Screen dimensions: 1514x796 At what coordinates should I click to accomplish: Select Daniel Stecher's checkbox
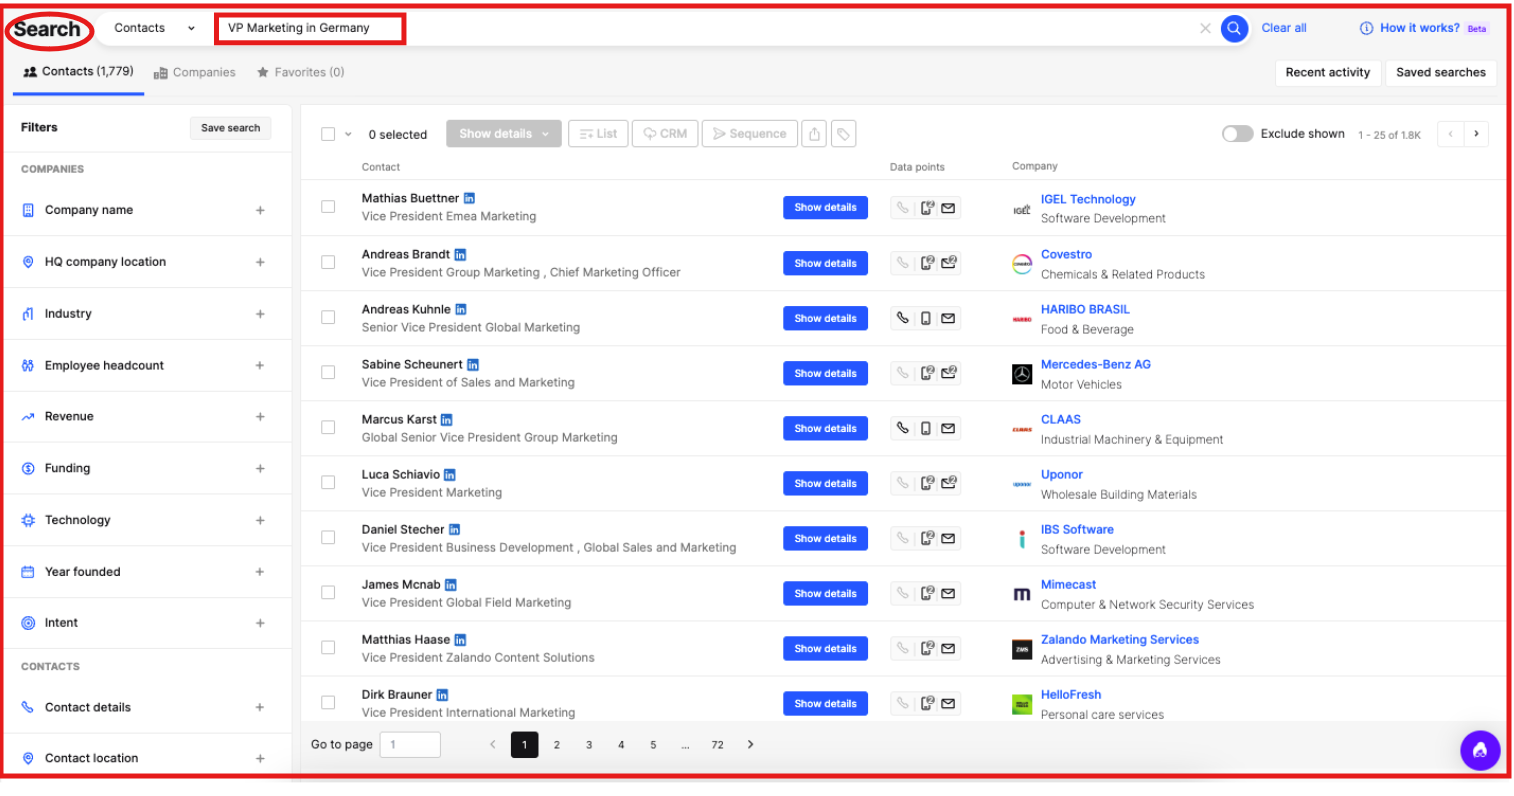click(x=328, y=537)
